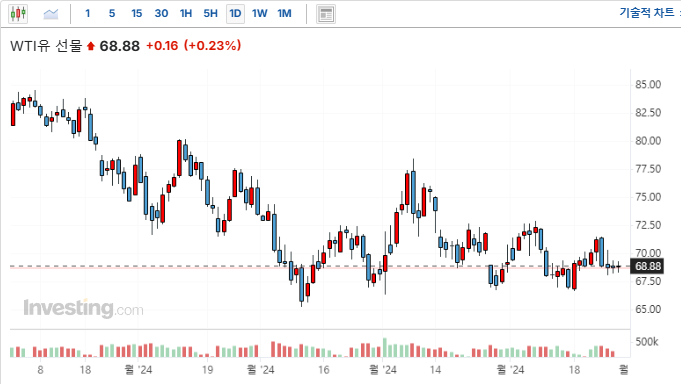Select the 30 minute interval
This screenshot has height=384, width=681.
pyautogui.click(x=162, y=13)
